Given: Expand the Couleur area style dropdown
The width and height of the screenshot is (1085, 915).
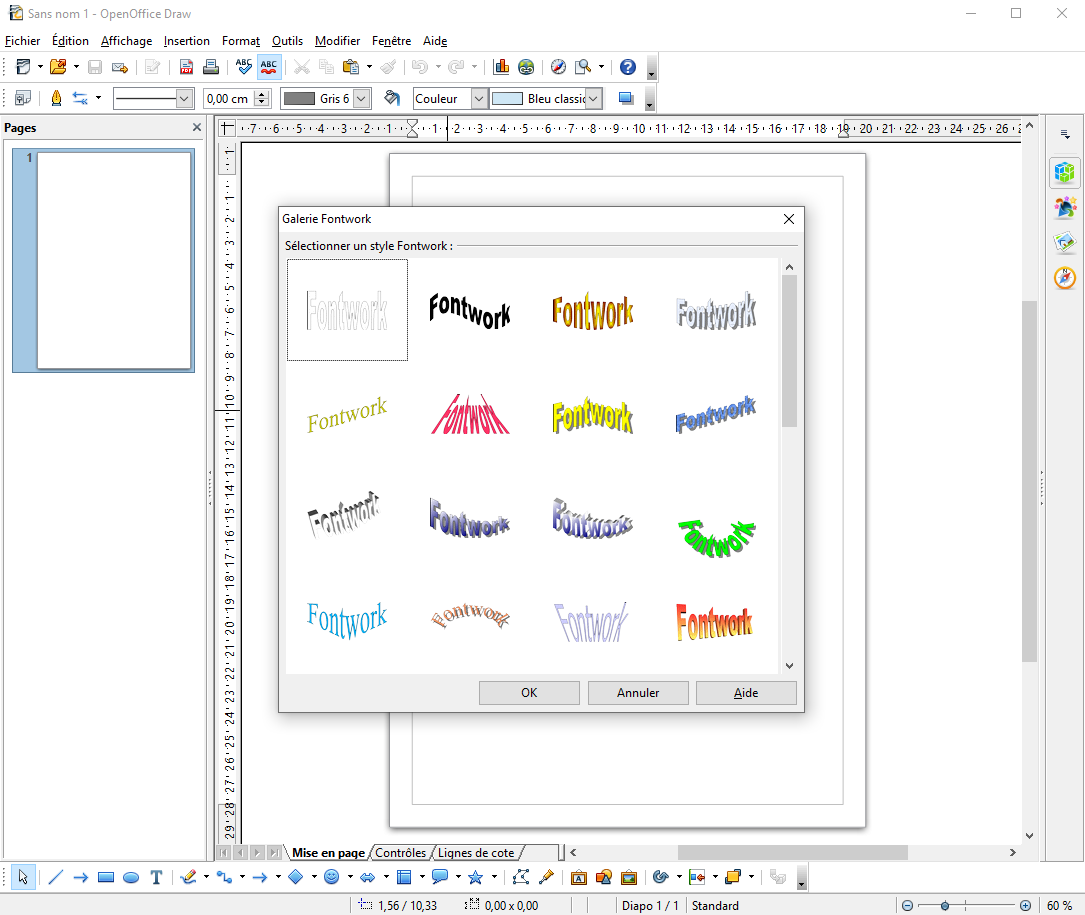Looking at the screenshot, I should pos(478,99).
